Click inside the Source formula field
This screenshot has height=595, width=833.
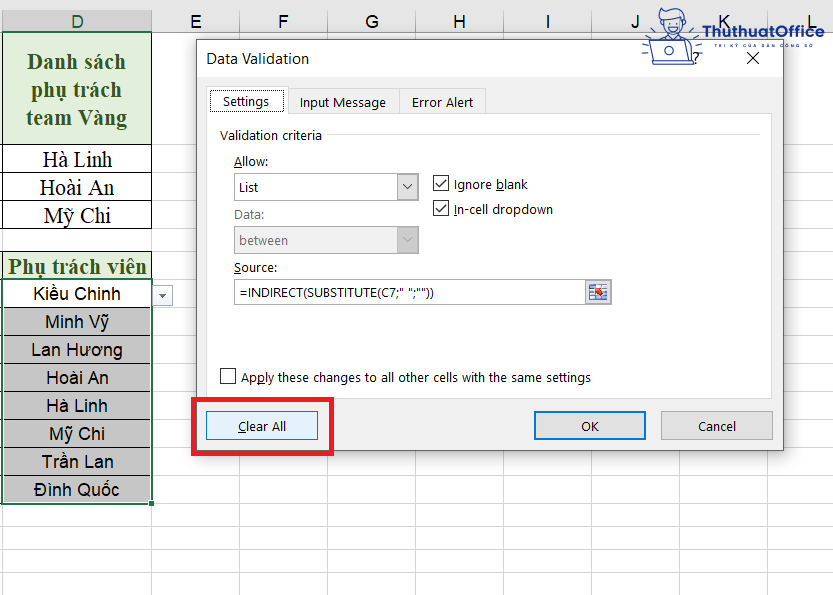400,292
